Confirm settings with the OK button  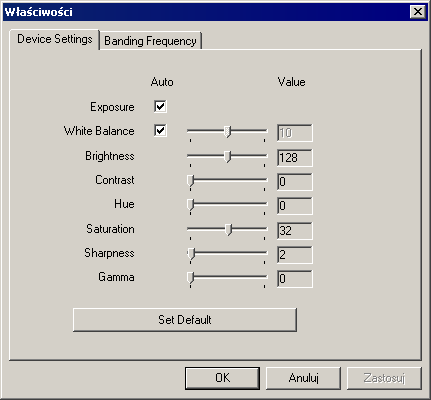222,378
